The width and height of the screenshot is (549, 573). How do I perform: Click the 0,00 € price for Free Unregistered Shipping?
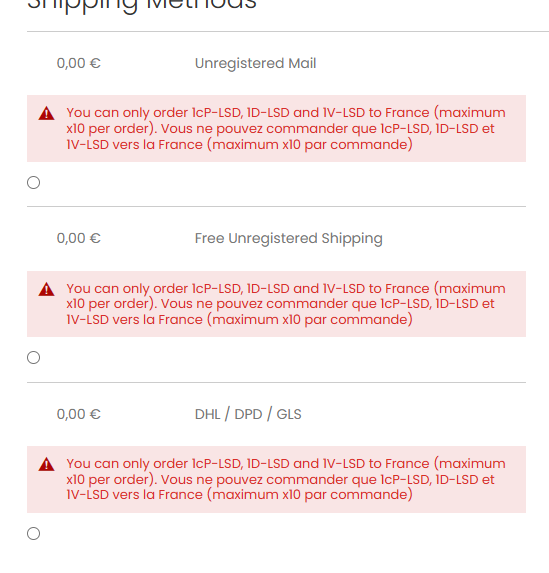pyautogui.click(x=79, y=238)
